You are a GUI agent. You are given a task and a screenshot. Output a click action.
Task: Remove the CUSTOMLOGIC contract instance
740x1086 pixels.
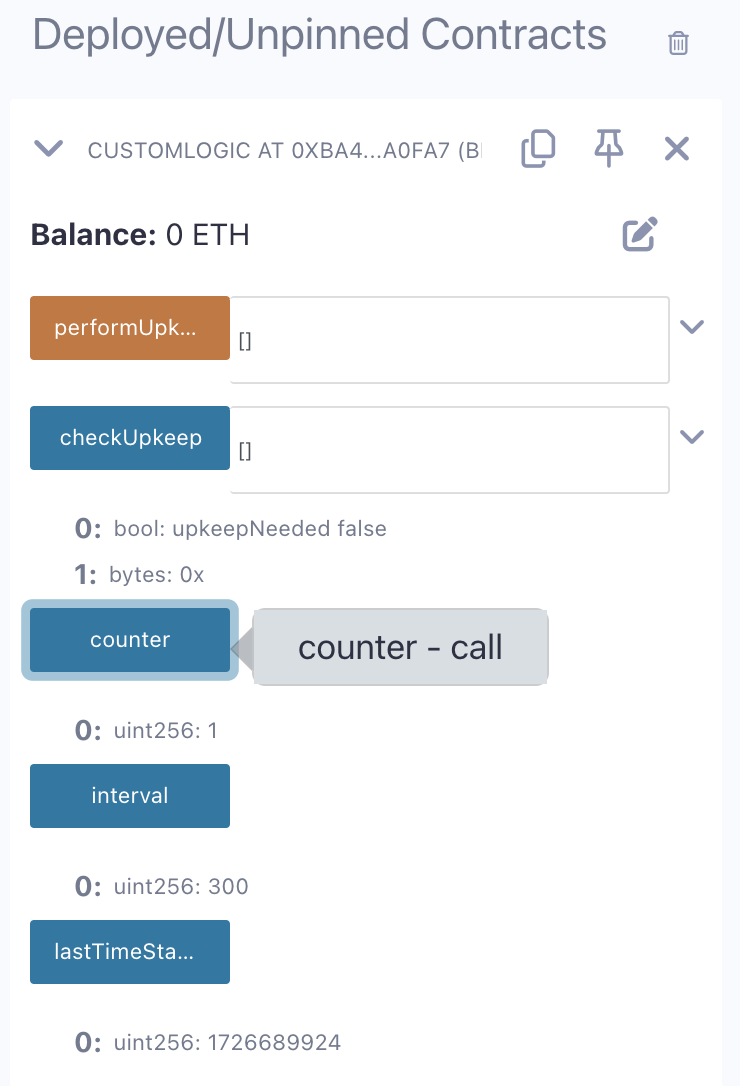coord(677,150)
